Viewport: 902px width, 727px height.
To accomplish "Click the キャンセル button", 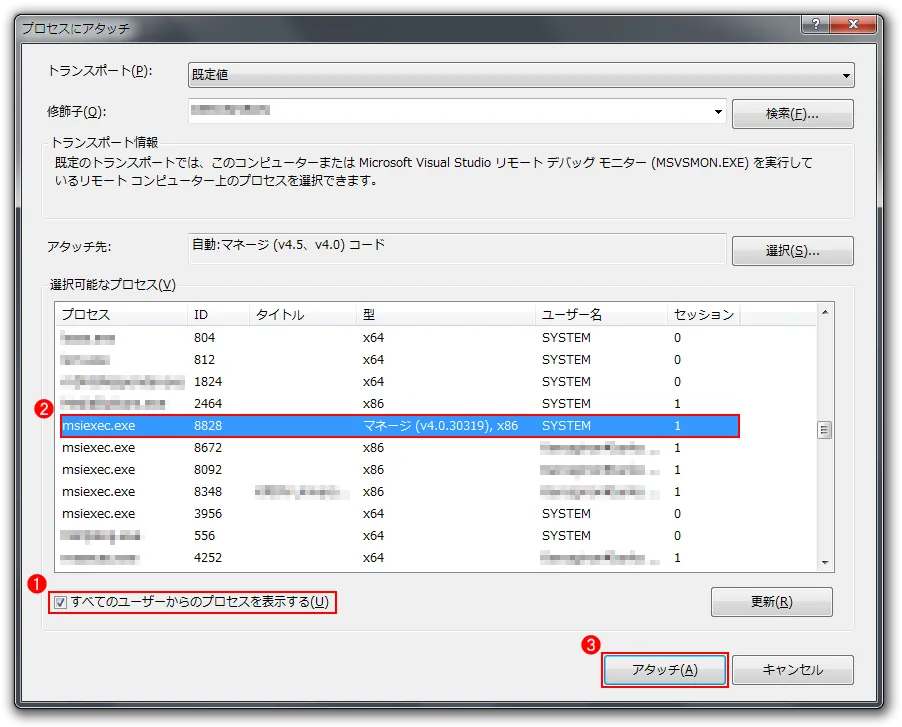I will coord(793,669).
